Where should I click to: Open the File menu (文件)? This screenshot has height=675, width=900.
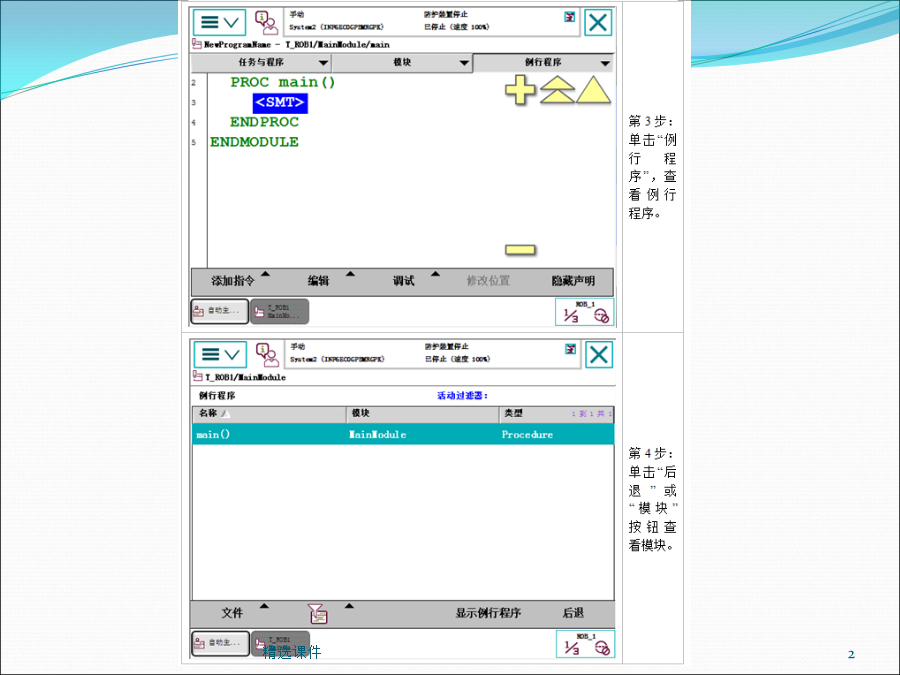(x=232, y=613)
